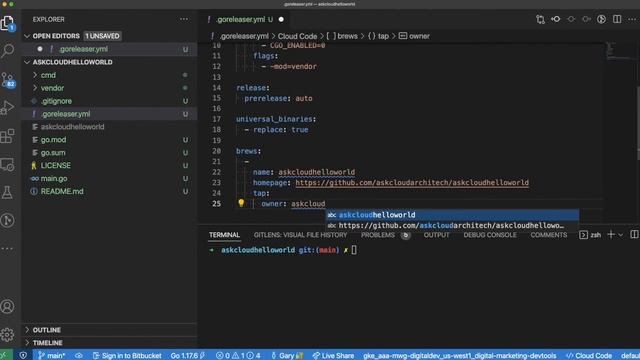Click the main branch in status bar
Image resolution: width=640 pixels, height=360 pixels.
[x=52, y=356]
